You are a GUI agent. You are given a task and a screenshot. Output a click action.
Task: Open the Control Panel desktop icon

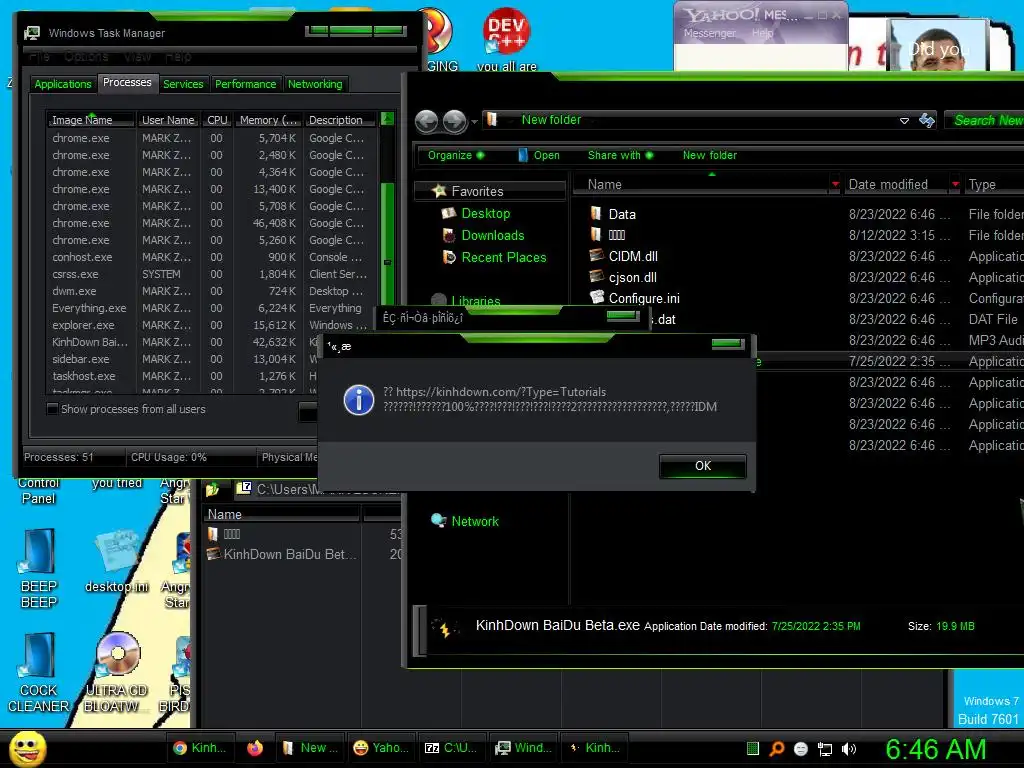[39, 490]
